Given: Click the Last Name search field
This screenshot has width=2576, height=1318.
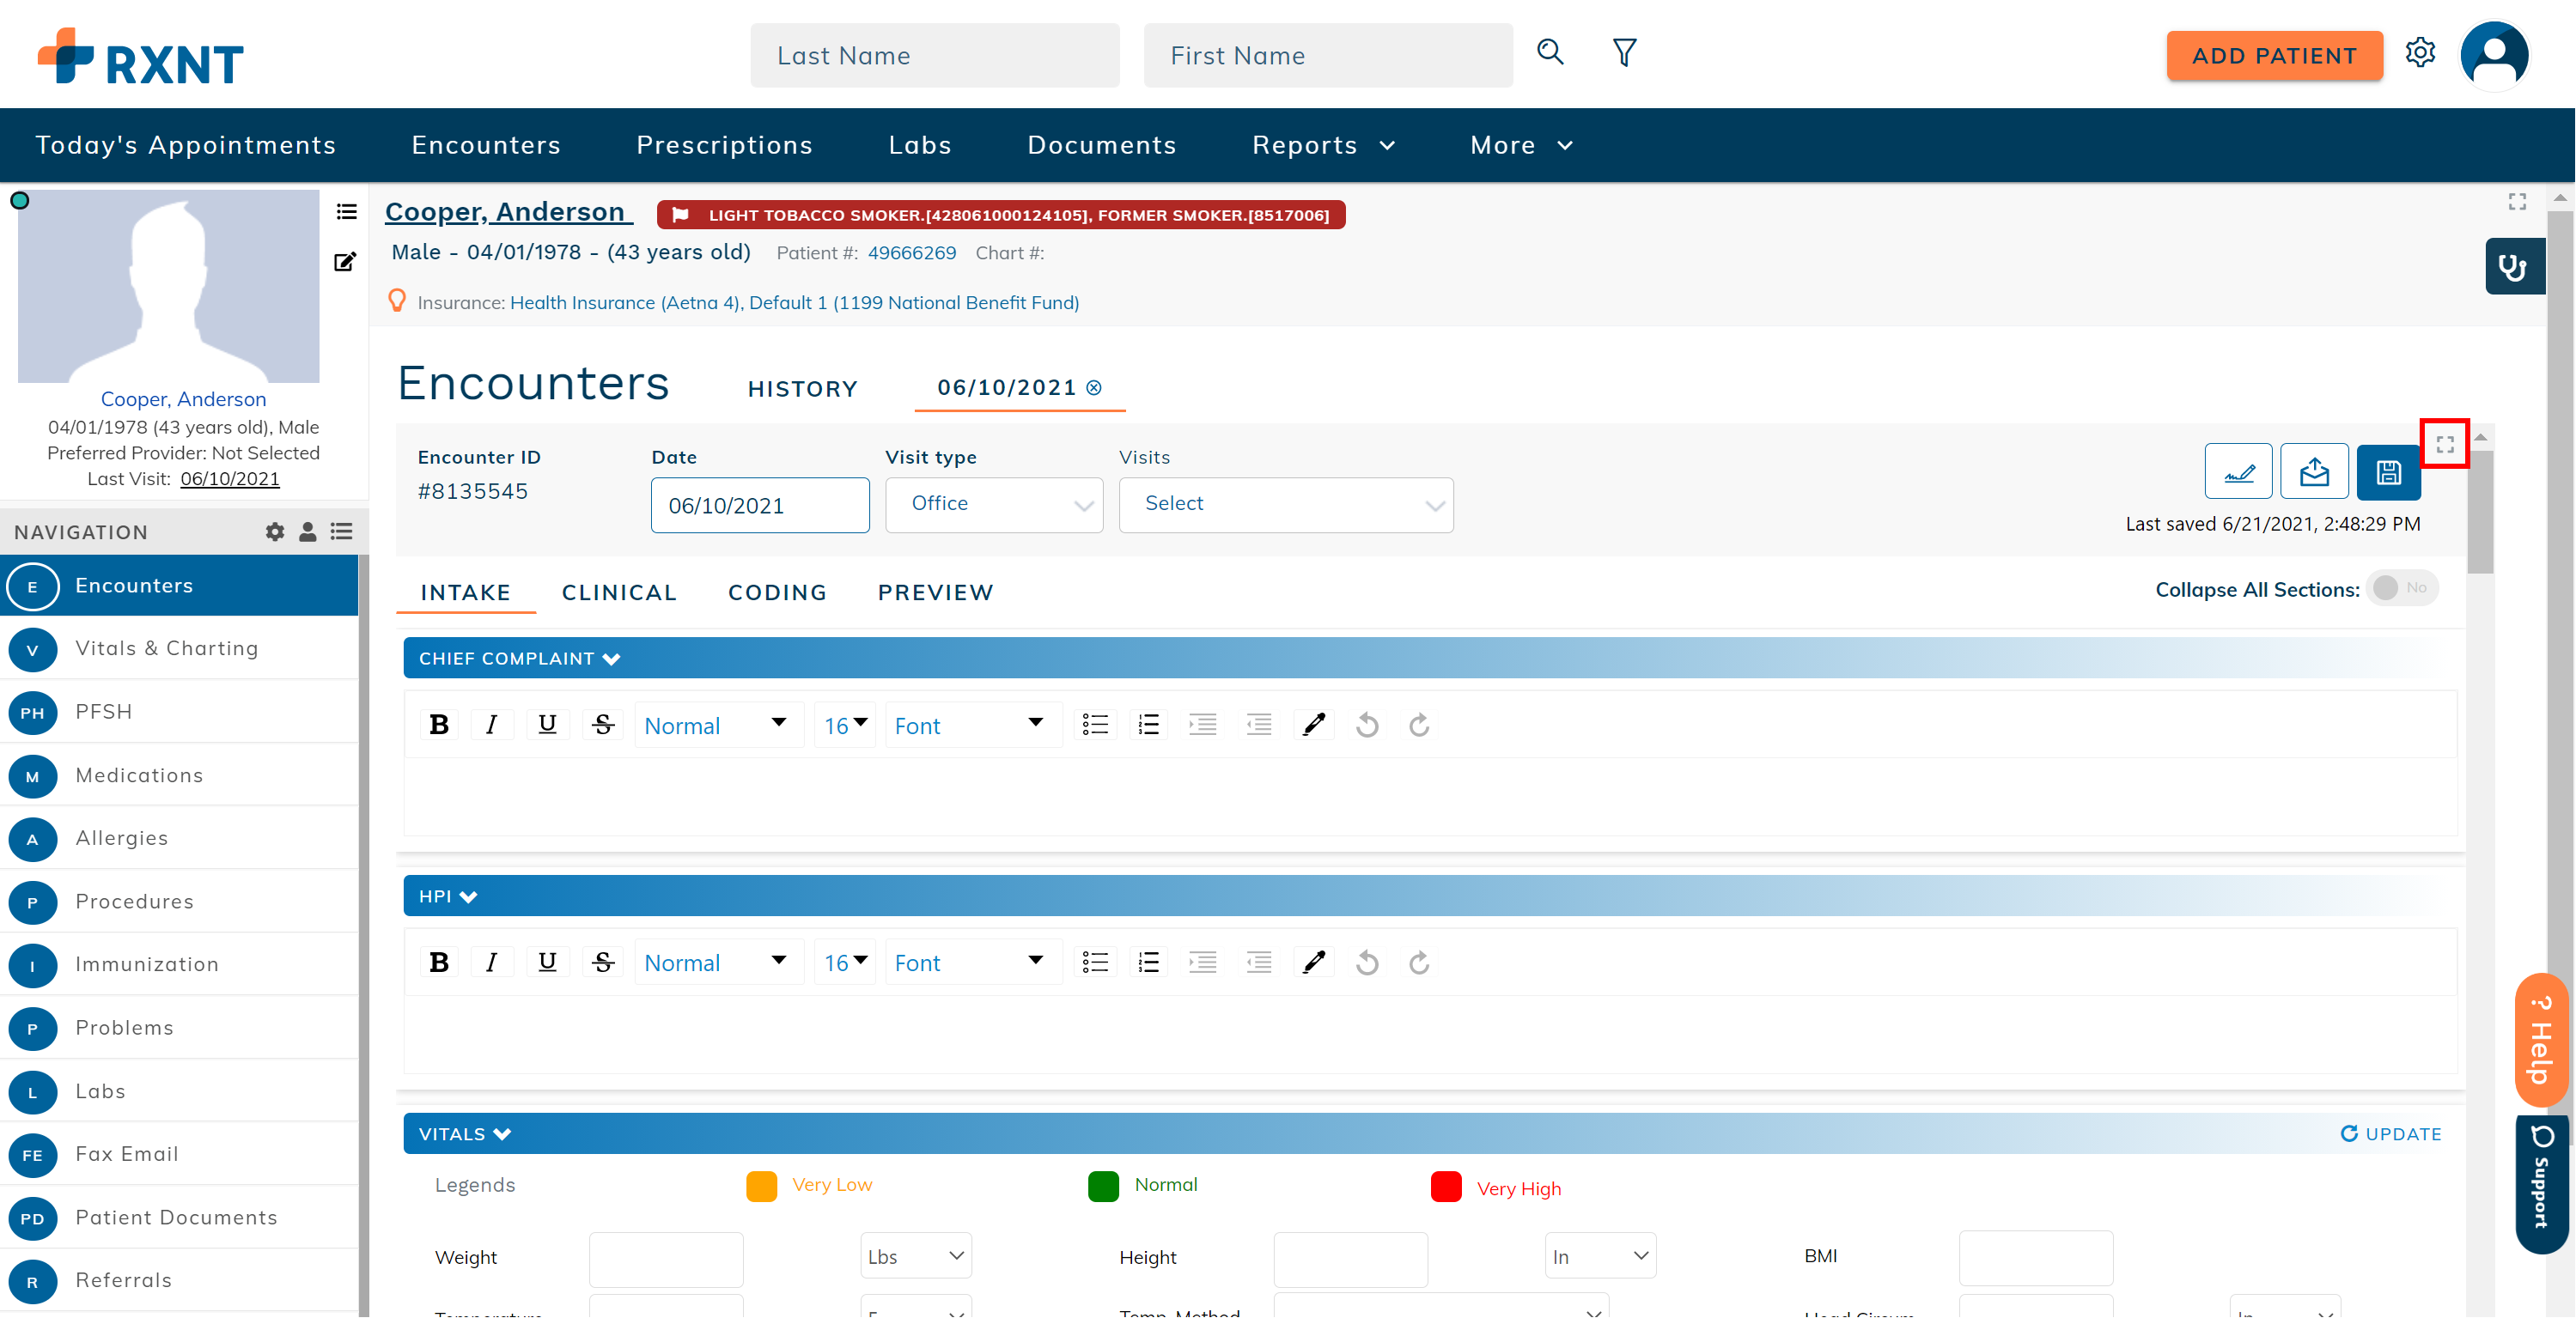Looking at the screenshot, I should [935, 56].
